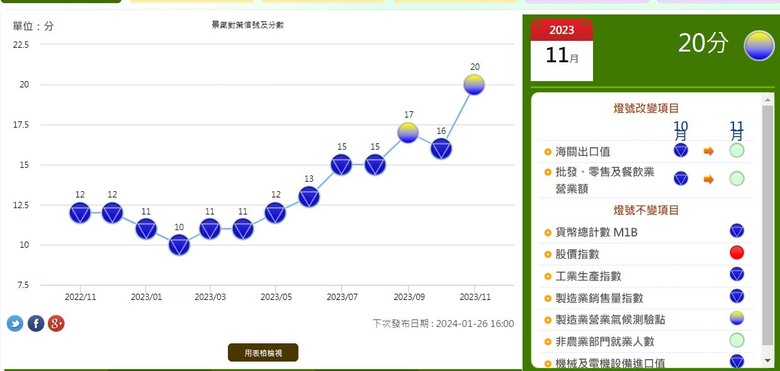Click the 單位:分 unit label
The width and height of the screenshot is (780, 371).
(x=33, y=26)
